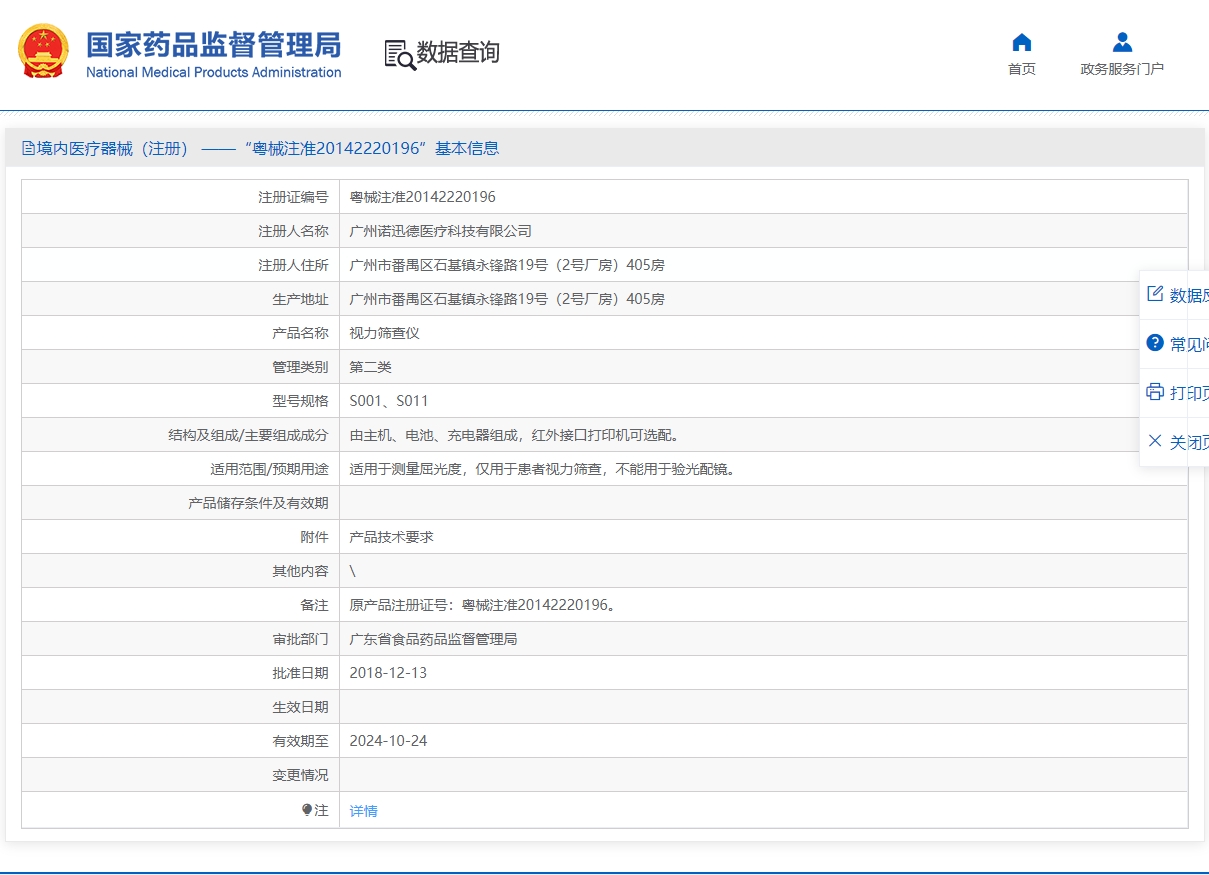This screenshot has height=875, width=1209.
Task: Click 数据查询 heading text
Action: [x=458, y=53]
